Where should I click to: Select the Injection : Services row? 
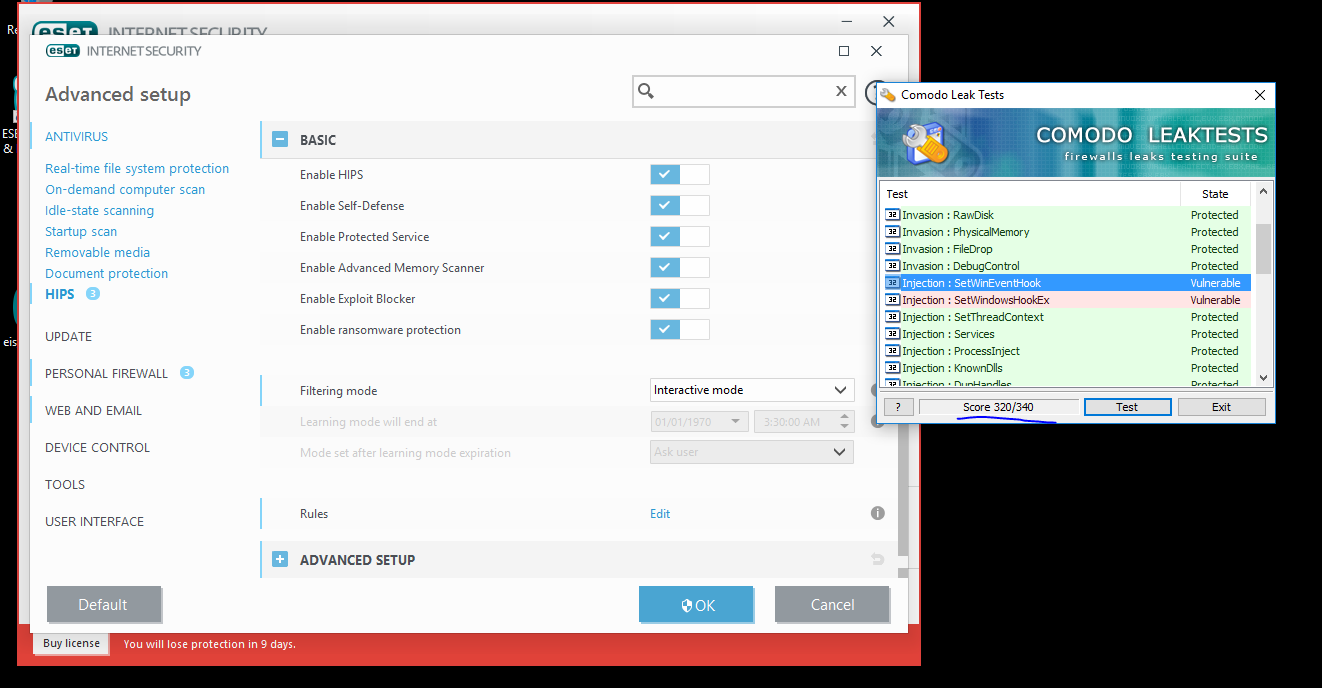pyautogui.click(x=1066, y=334)
